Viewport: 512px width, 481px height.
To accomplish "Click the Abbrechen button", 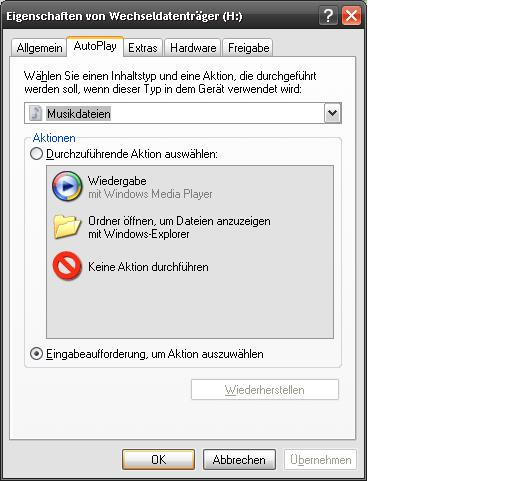I will click(x=239, y=460).
